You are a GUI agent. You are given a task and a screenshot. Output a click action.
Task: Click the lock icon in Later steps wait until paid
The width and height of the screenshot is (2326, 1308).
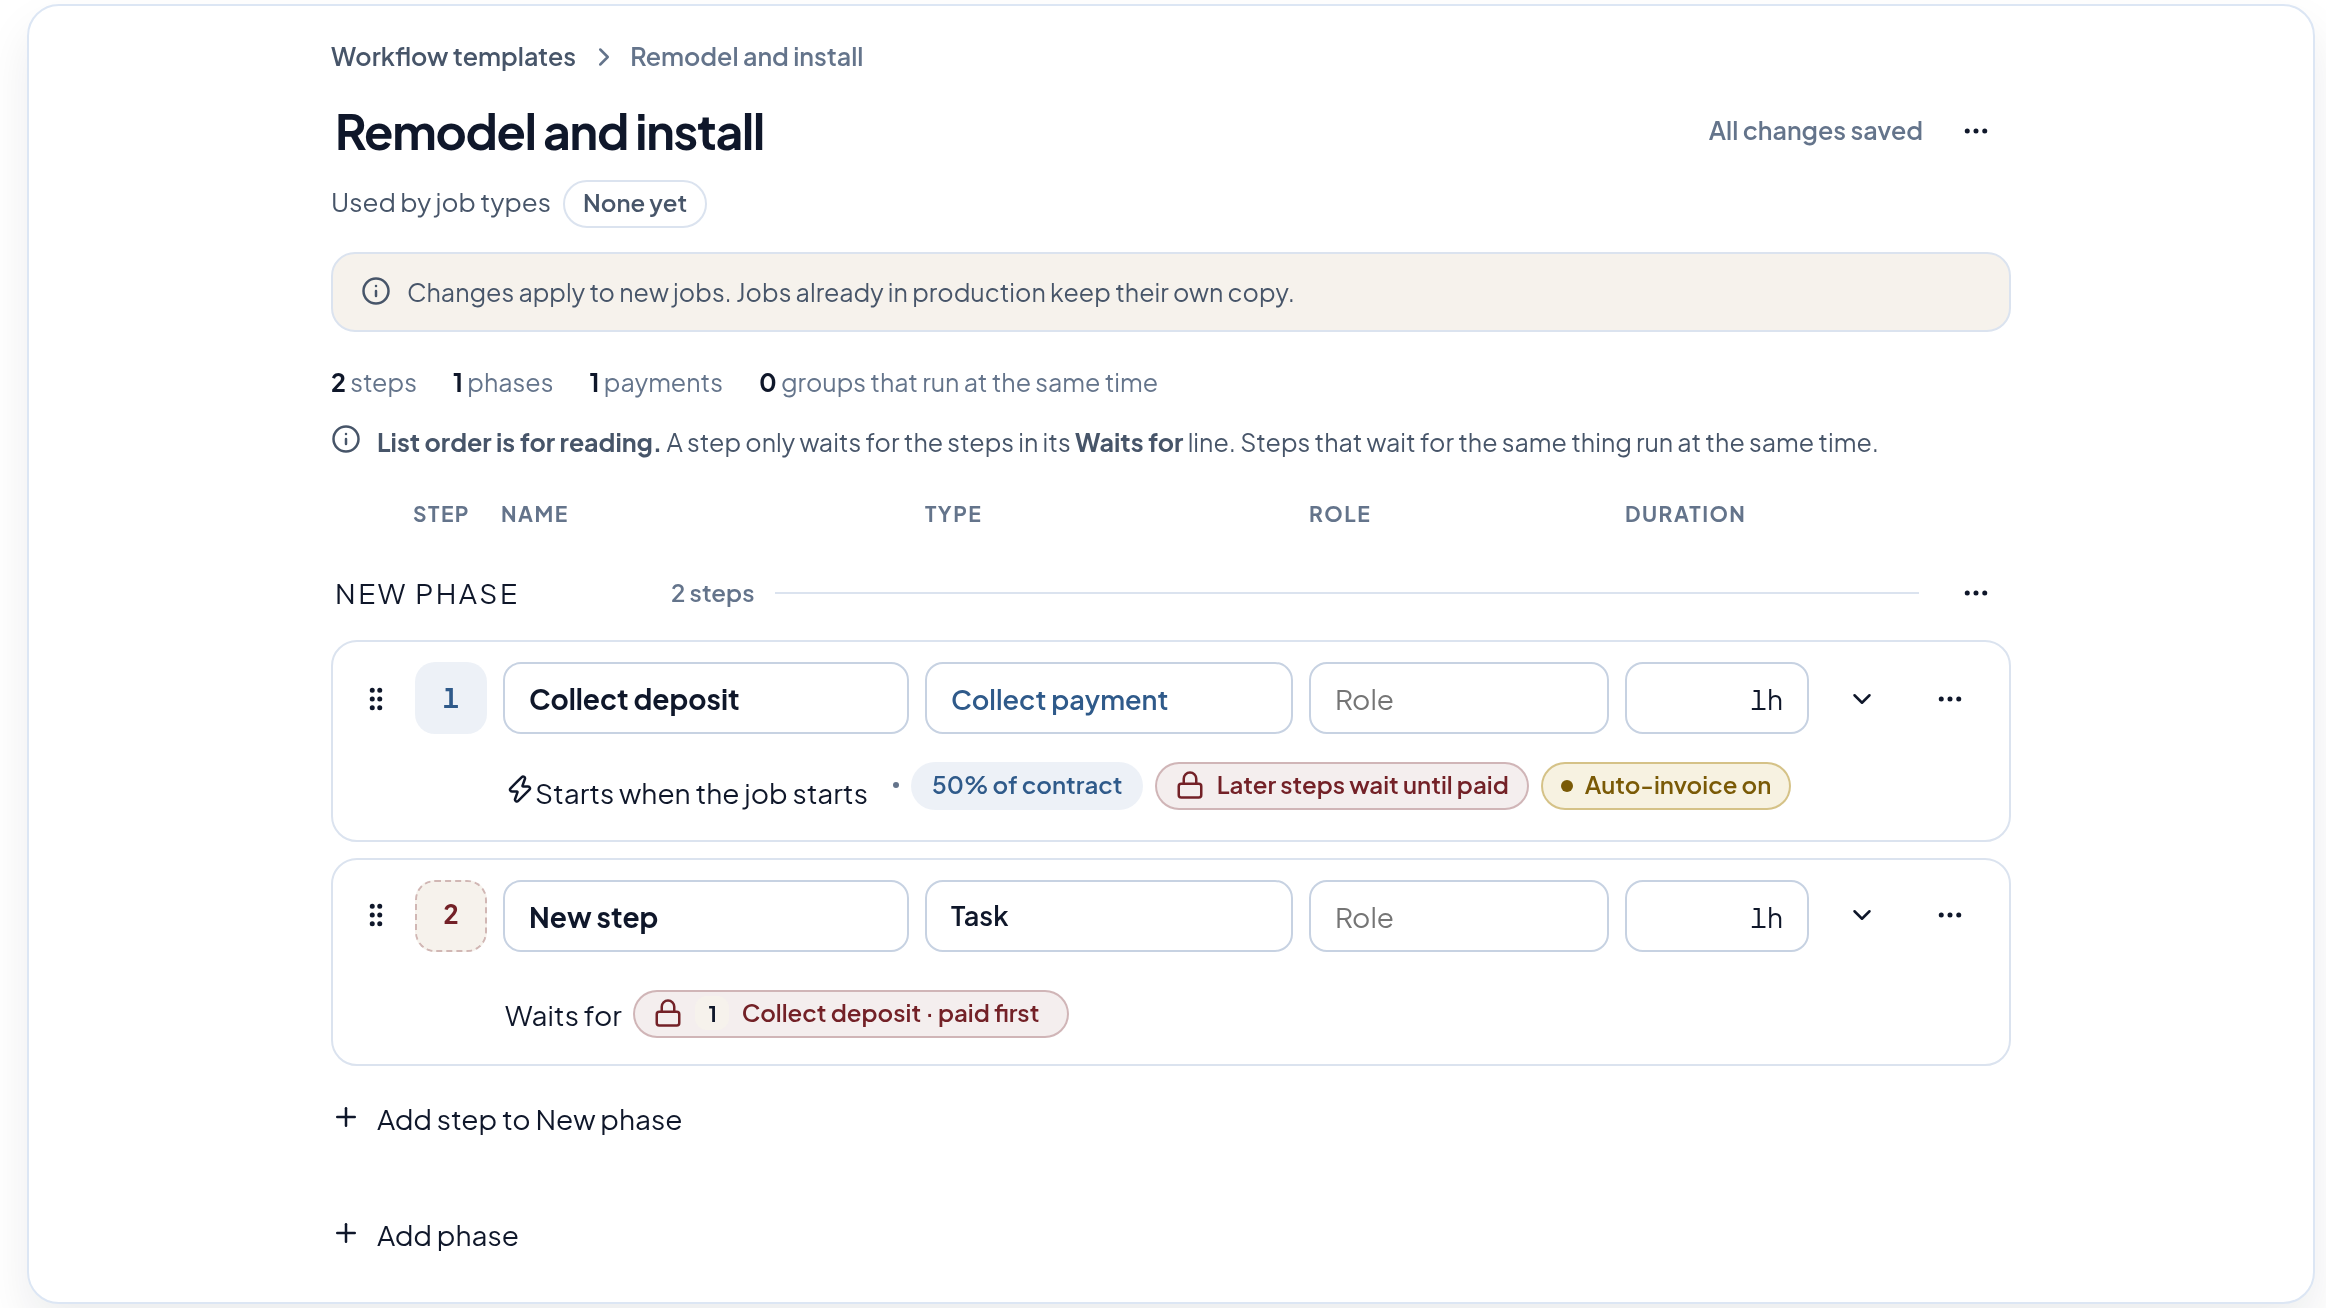pos(1189,786)
